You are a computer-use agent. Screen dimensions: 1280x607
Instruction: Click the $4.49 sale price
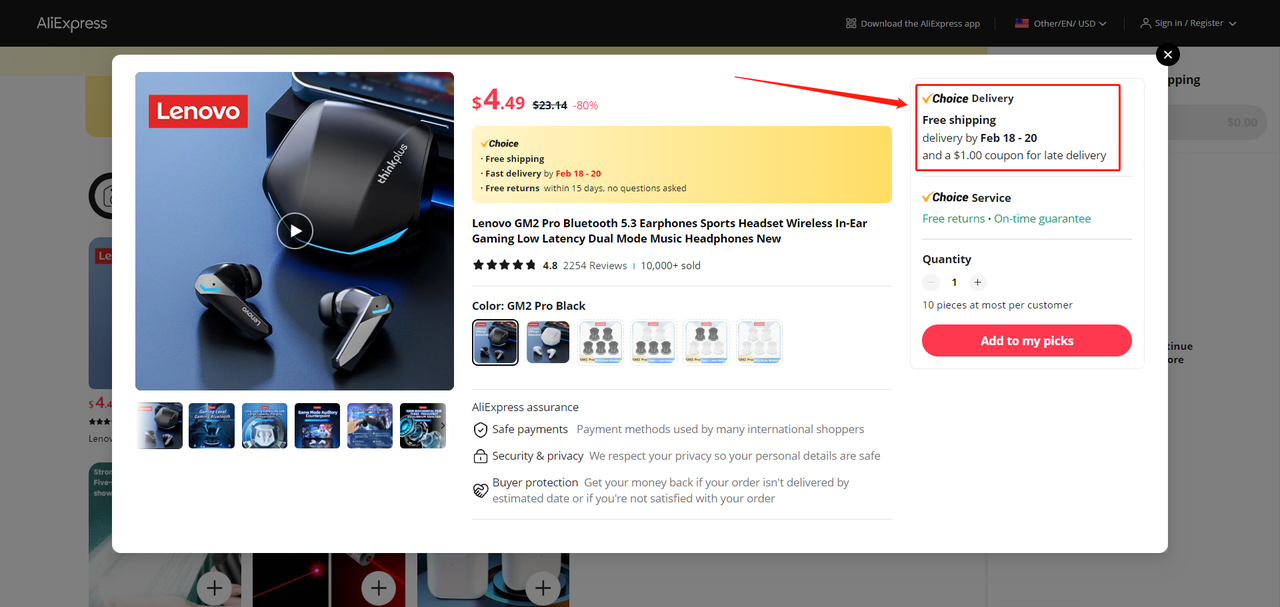(498, 101)
